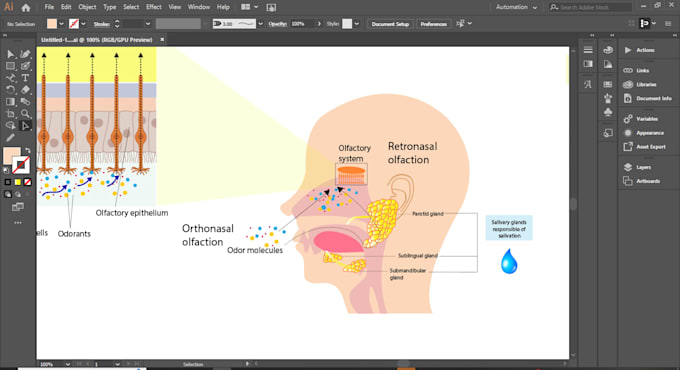Select the Pen tool
680x370 pixels.
click(25, 54)
